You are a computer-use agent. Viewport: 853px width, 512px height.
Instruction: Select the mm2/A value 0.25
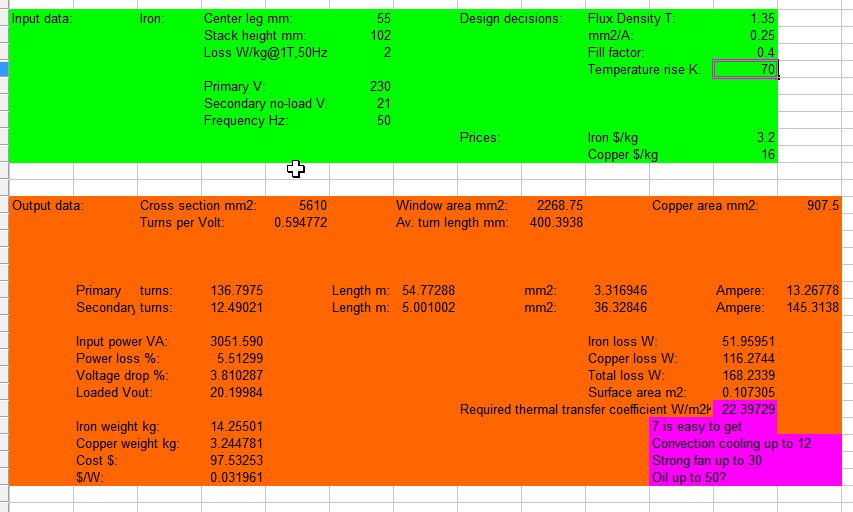point(762,35)
